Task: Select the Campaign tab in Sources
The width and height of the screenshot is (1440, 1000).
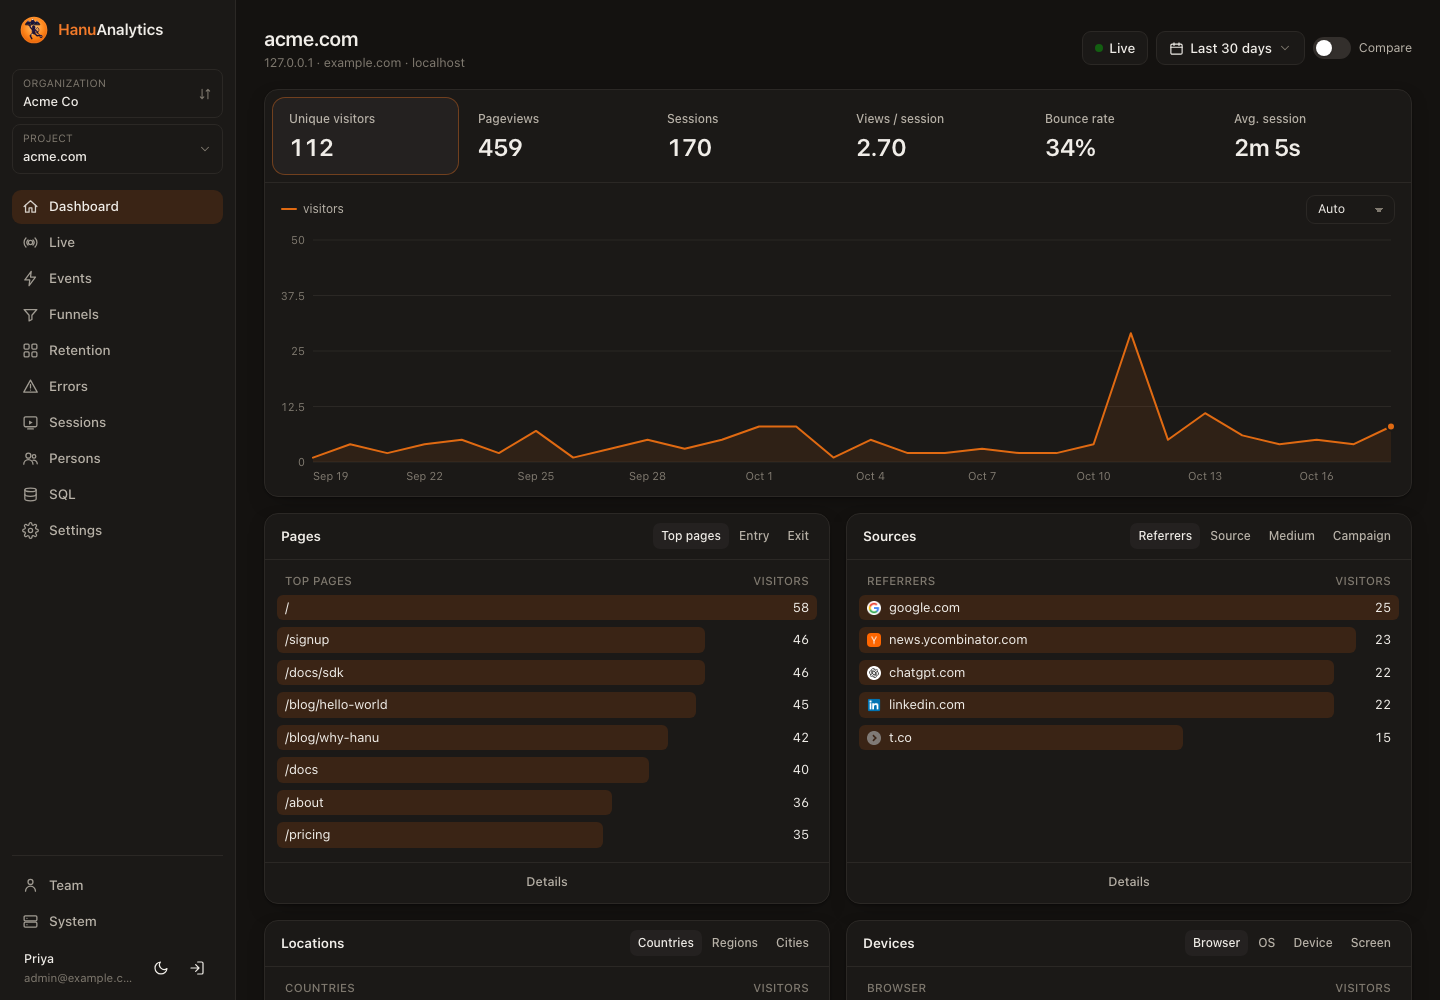Action: (x=1361, y=536)
